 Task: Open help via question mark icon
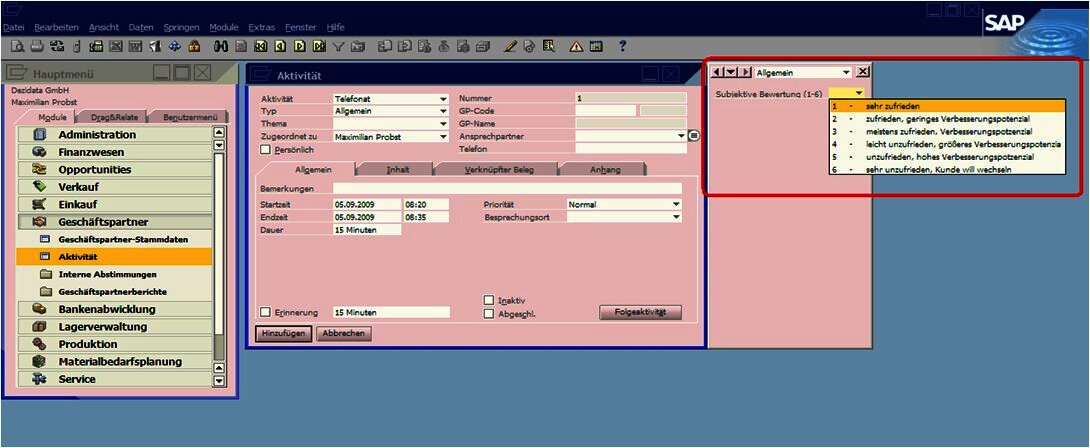pos(622,46)
